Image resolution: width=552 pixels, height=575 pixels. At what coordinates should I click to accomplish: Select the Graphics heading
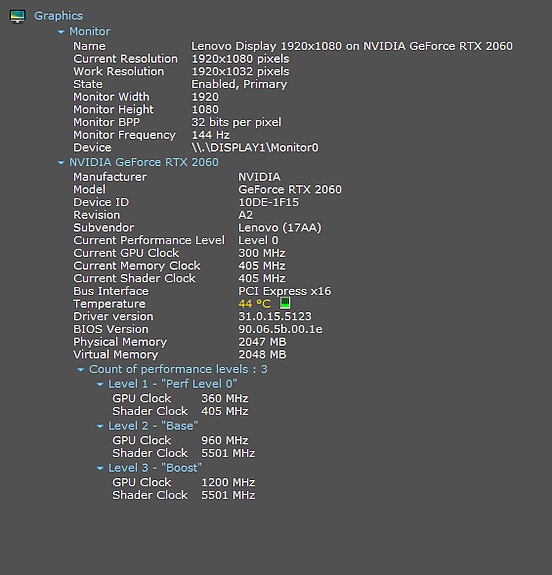pyautogui.click(x=58, y=16)
